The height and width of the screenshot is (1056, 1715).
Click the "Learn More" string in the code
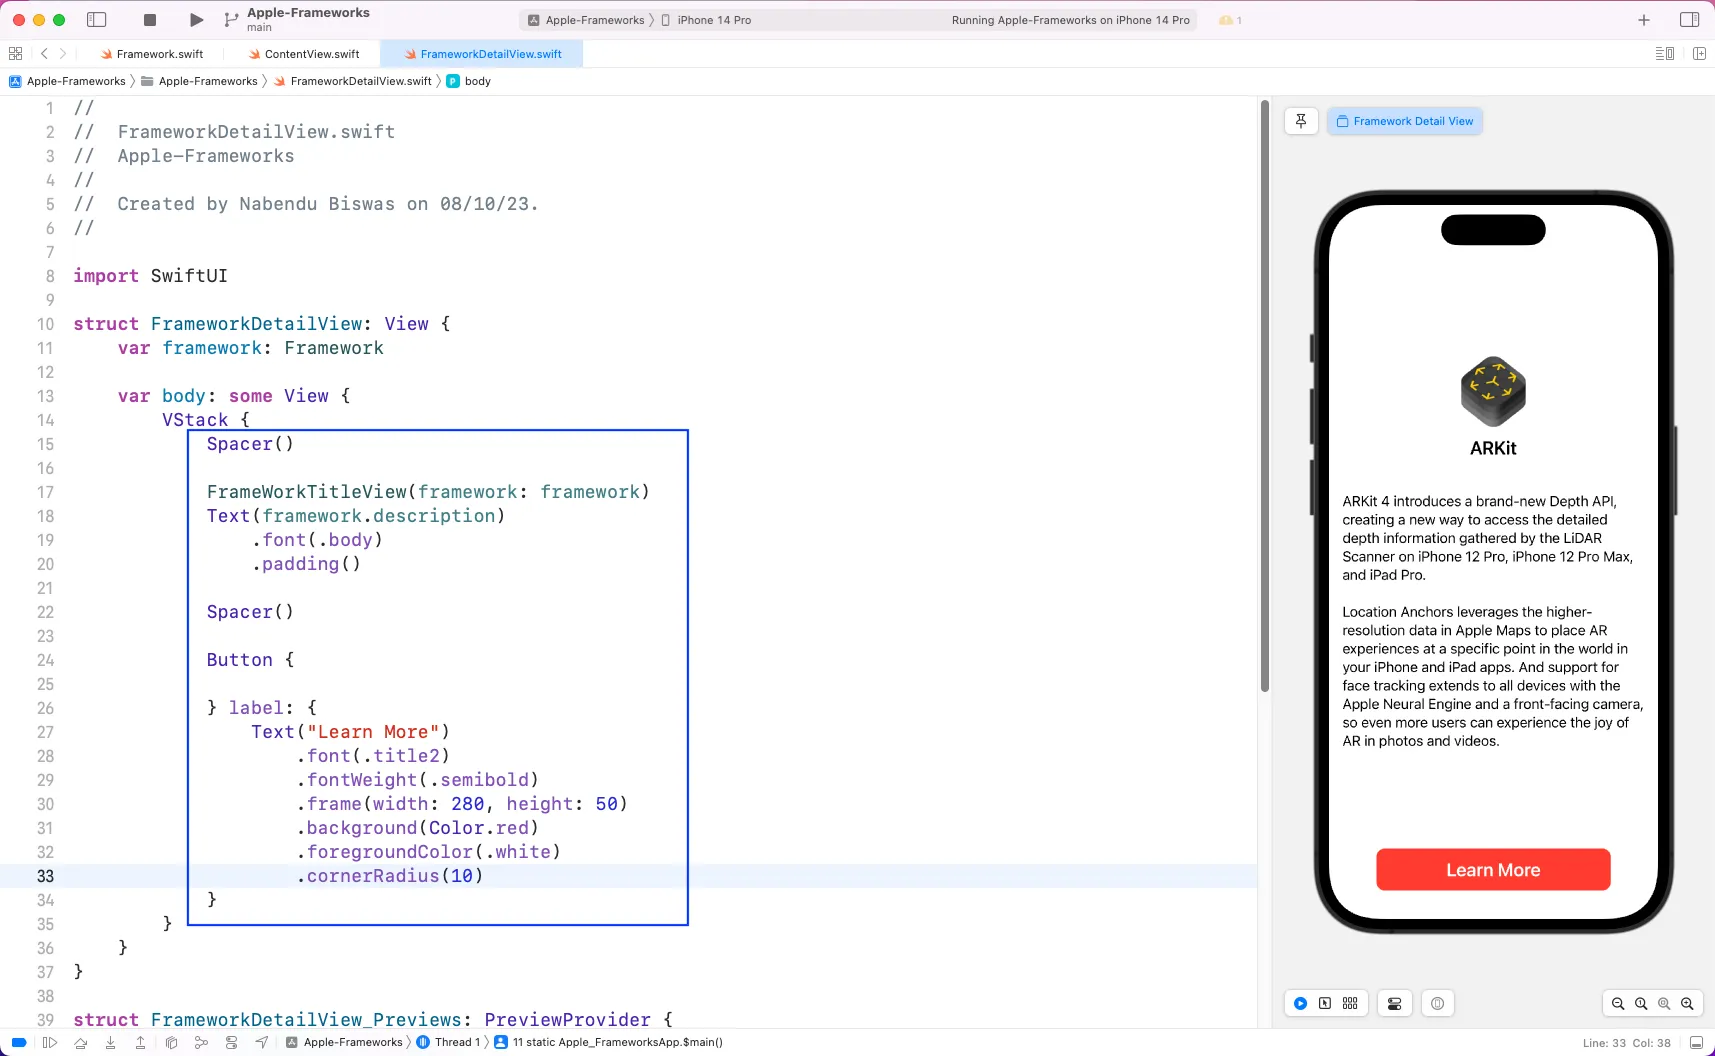373,732
